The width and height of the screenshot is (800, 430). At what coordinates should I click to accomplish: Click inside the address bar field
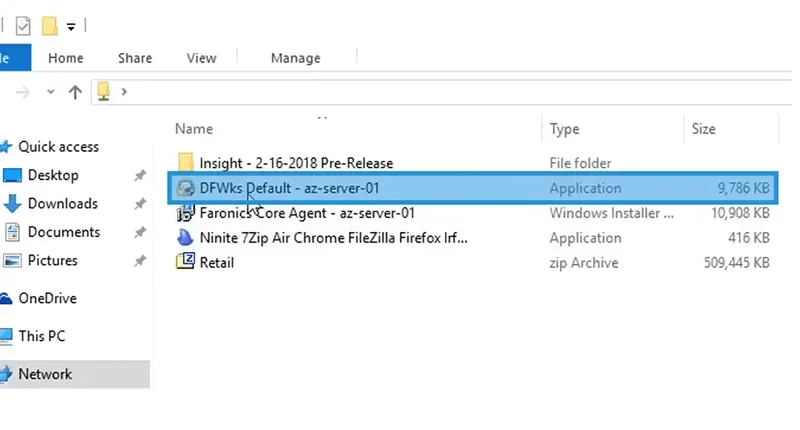(x=459, y=92)
